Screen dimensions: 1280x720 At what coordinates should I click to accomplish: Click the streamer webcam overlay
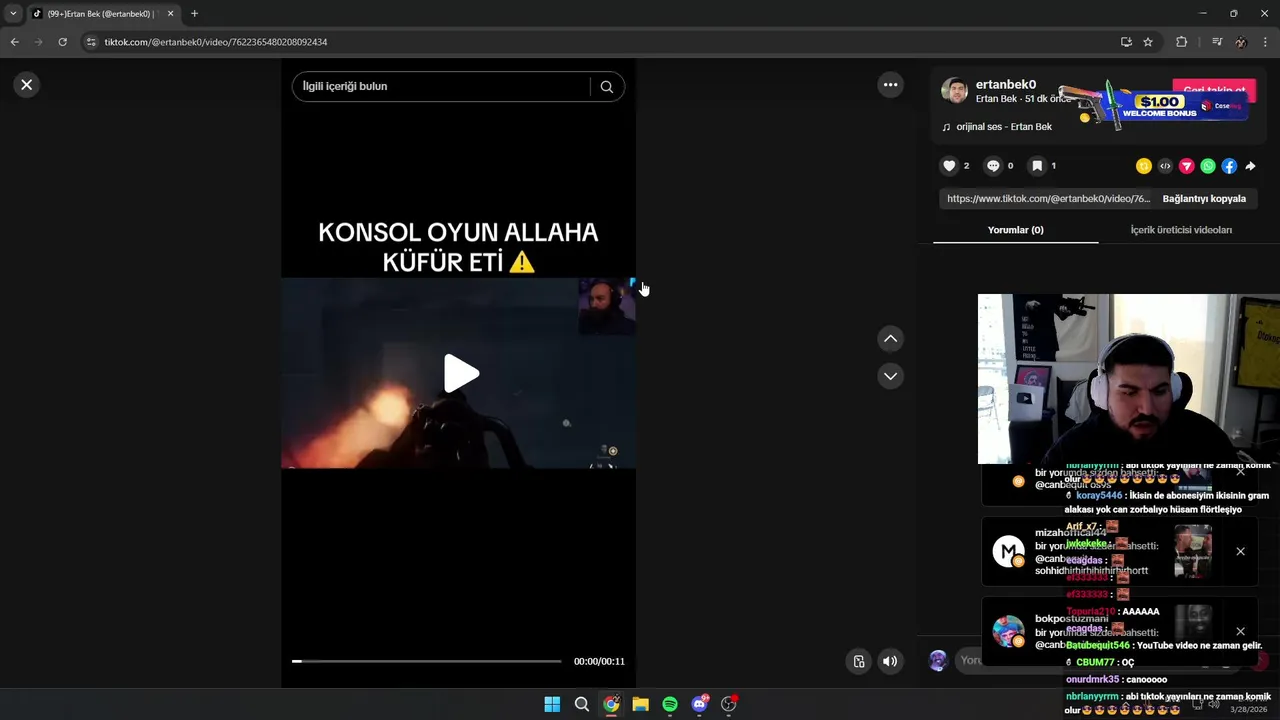point(1128,379)
